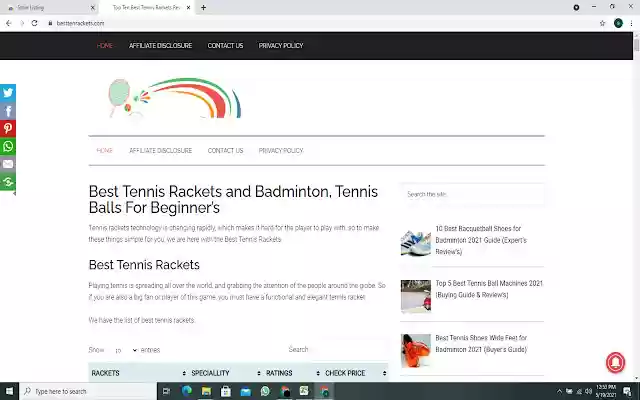Open Top 5 Best Tennis Ball Machines link
640x400 pixels.
(x=489, y=289)
